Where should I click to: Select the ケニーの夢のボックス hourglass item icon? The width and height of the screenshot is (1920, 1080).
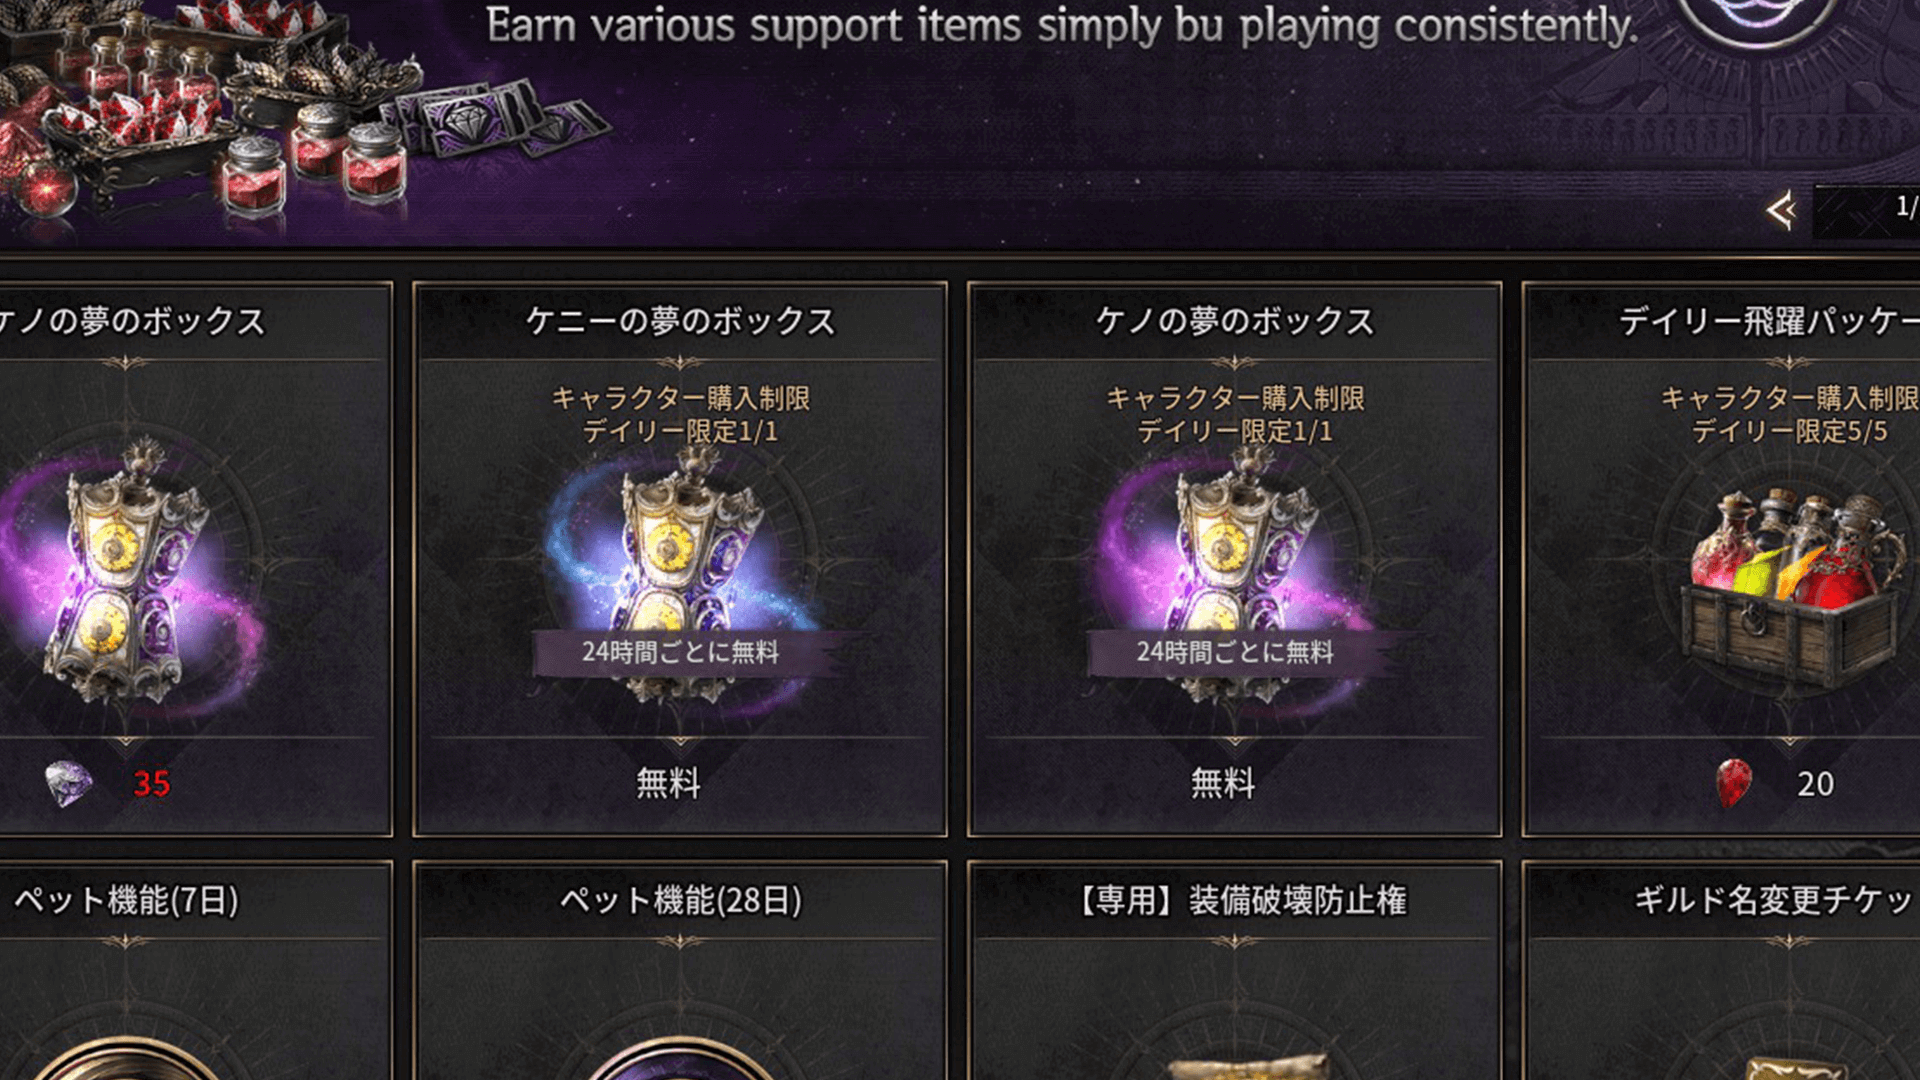(680, 575)
